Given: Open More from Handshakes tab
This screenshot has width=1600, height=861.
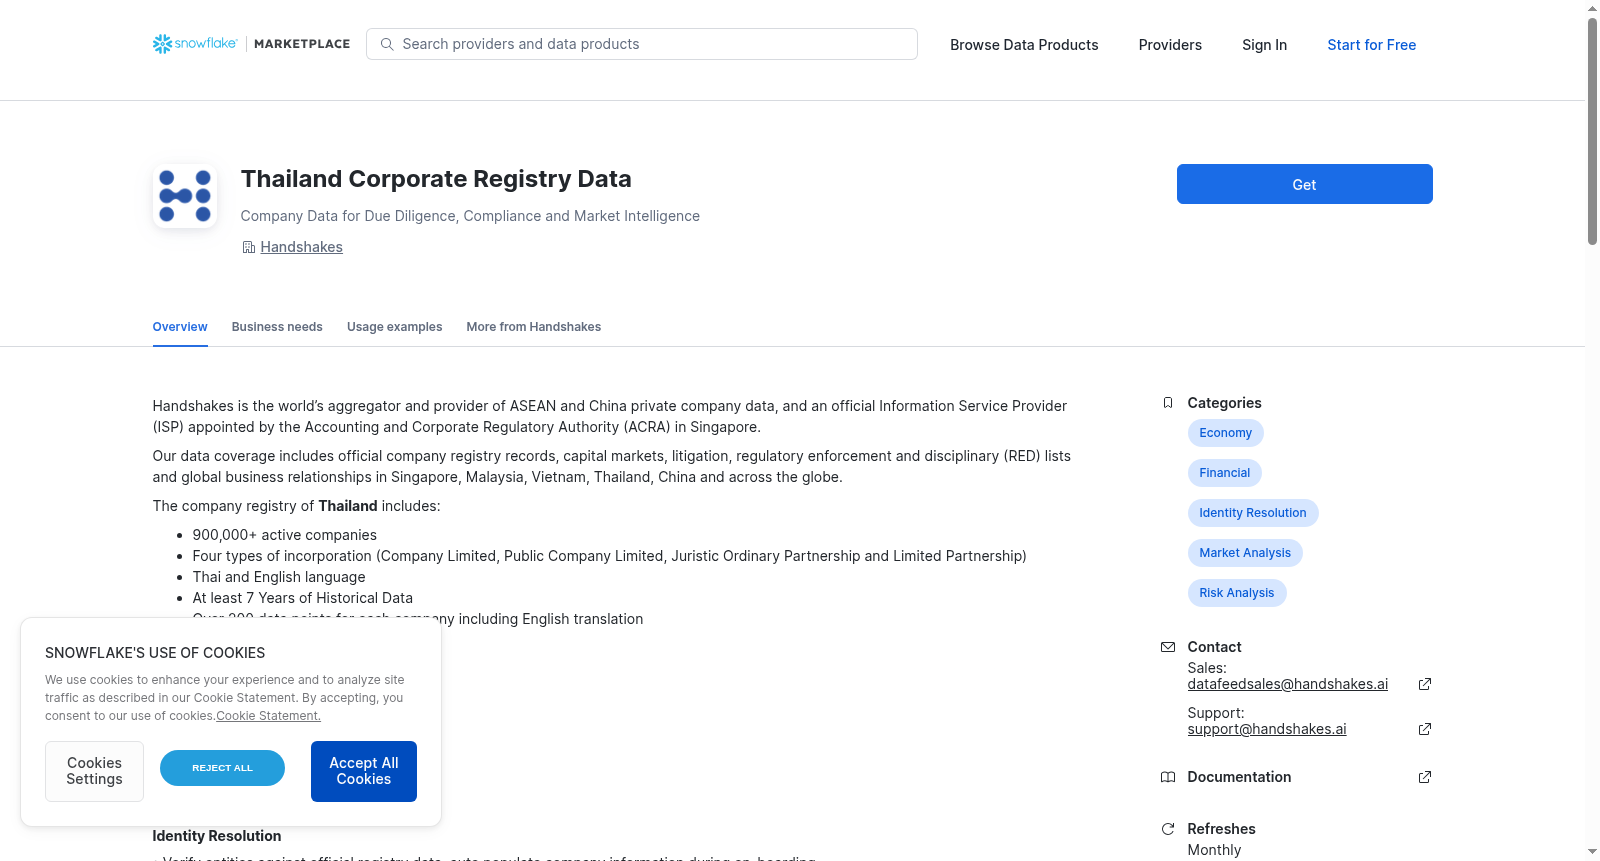Looking at the screenshot, I should [x=533, y=327].
